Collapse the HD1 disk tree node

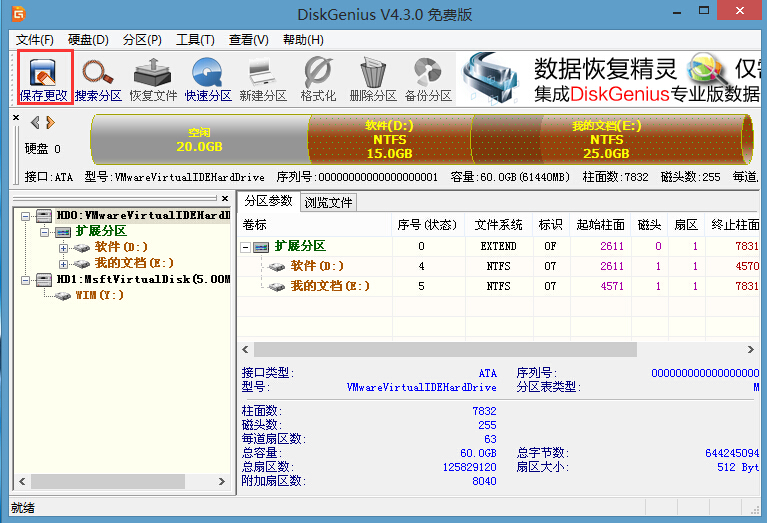pyautogui.click(x=25, y=280)
